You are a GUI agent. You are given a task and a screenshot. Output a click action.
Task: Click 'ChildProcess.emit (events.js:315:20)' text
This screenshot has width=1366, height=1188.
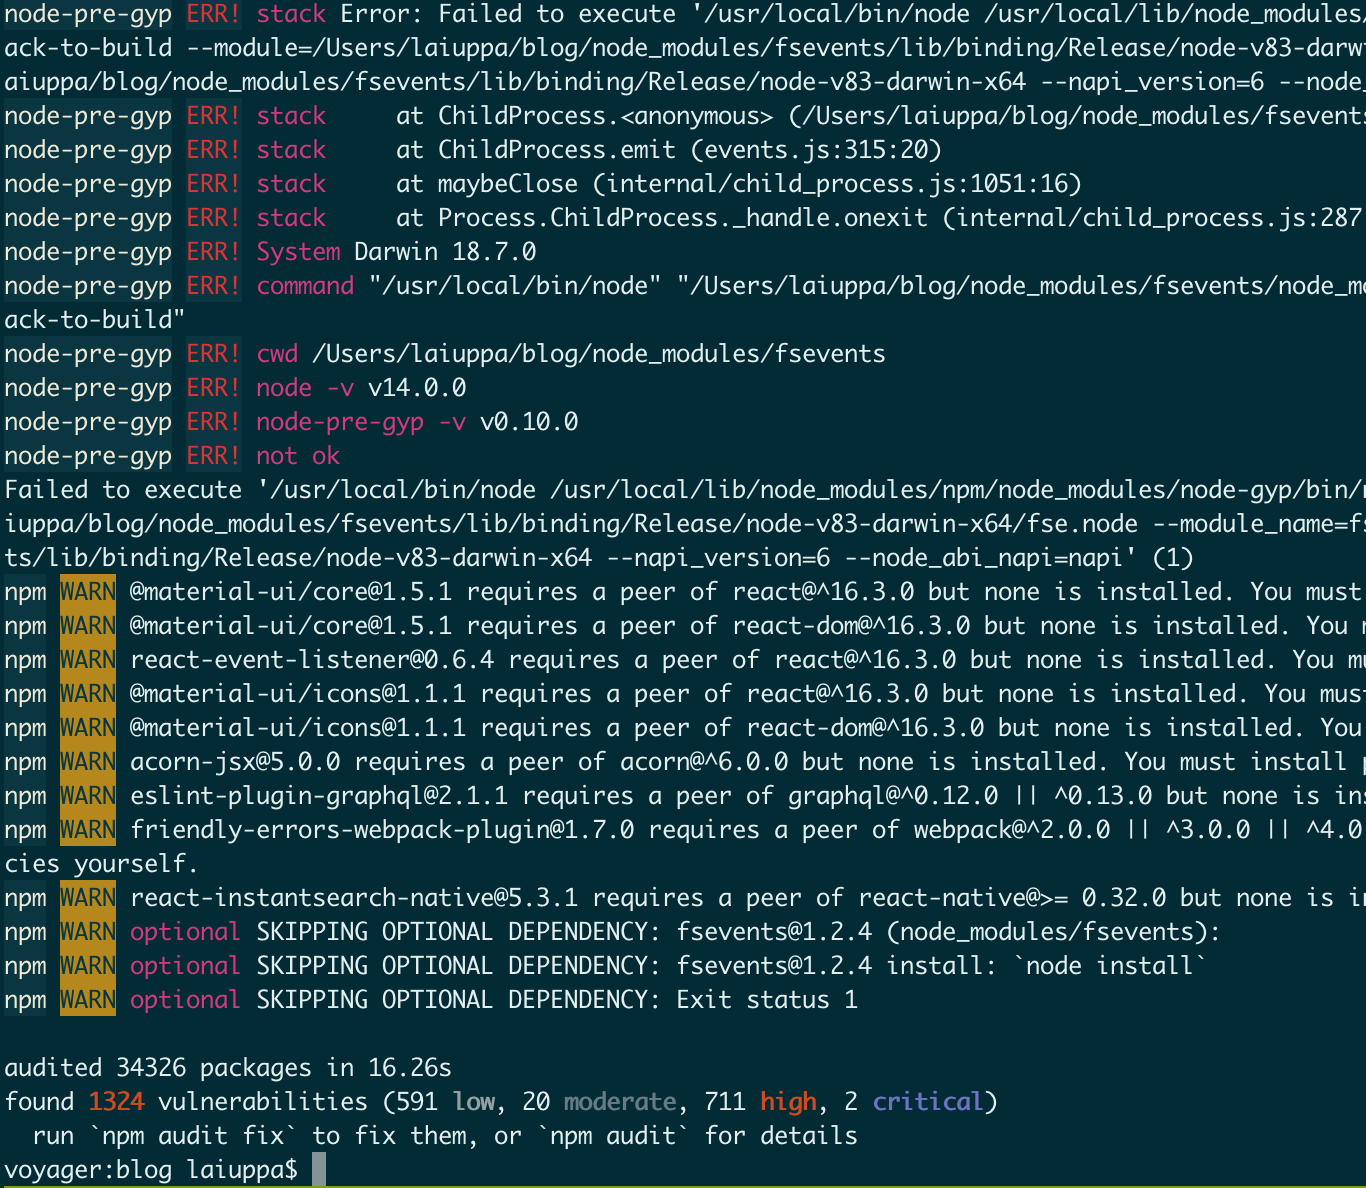click(x=690, y=149)
